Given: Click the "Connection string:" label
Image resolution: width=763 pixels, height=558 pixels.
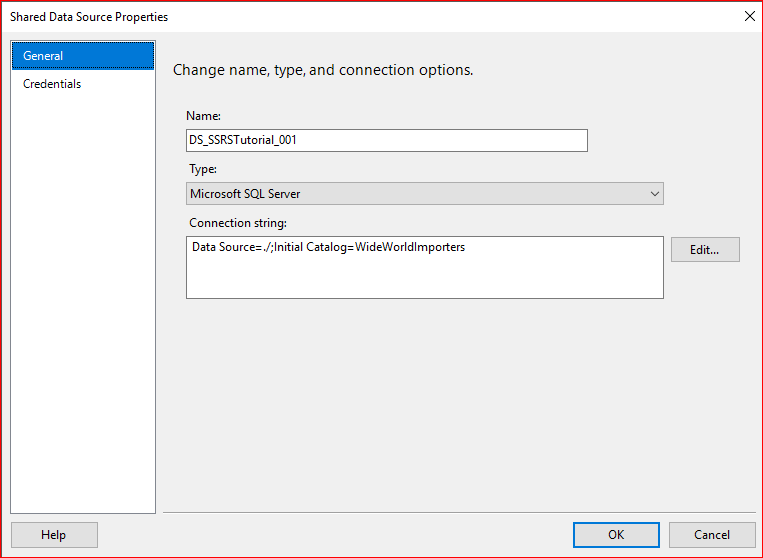Looking at the screenshot, I should (238, 222).
